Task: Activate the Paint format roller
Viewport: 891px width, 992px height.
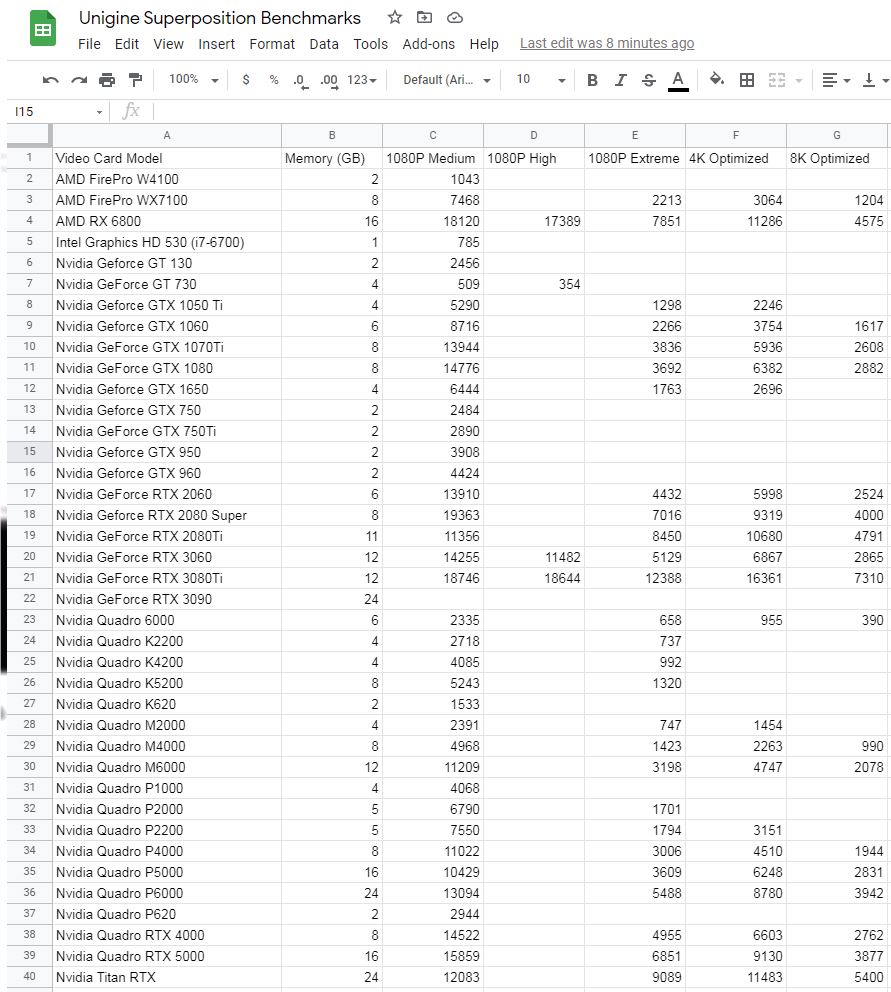Action: [135, 80]
